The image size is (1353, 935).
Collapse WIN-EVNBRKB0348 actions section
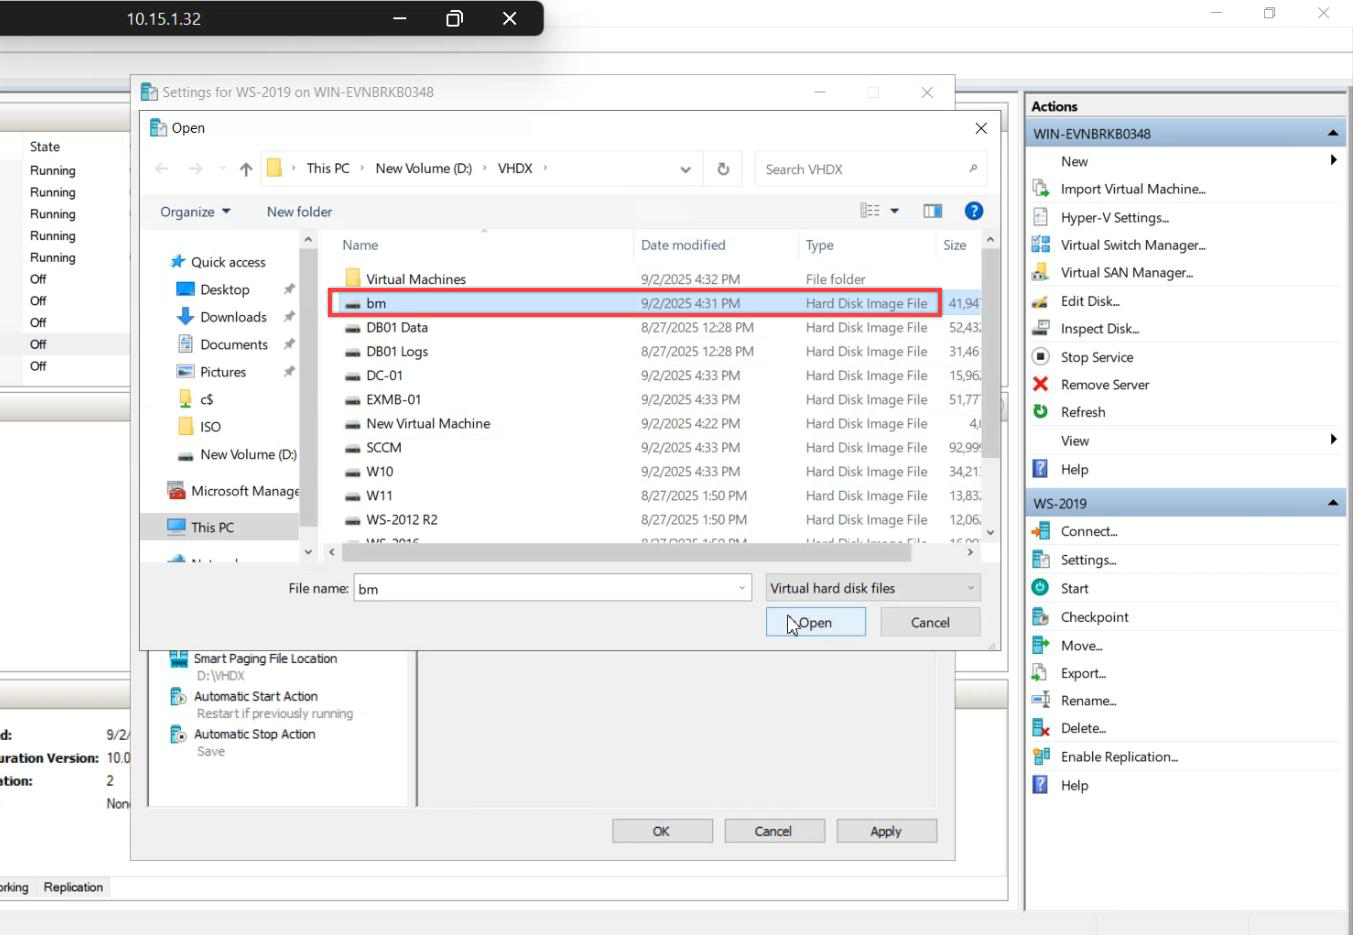click(x=1333, y=133)
